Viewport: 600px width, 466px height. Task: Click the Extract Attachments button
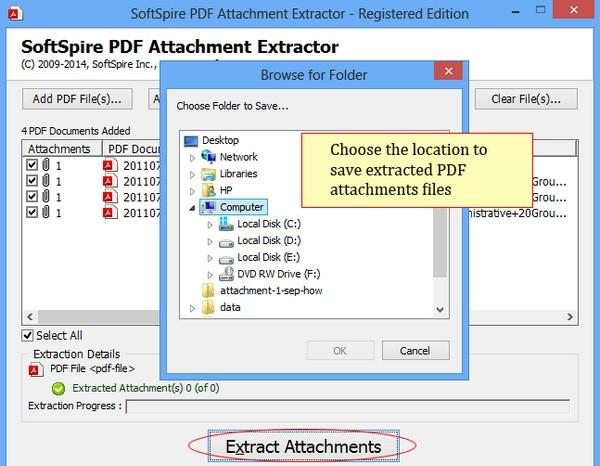(x=303, y=446)
